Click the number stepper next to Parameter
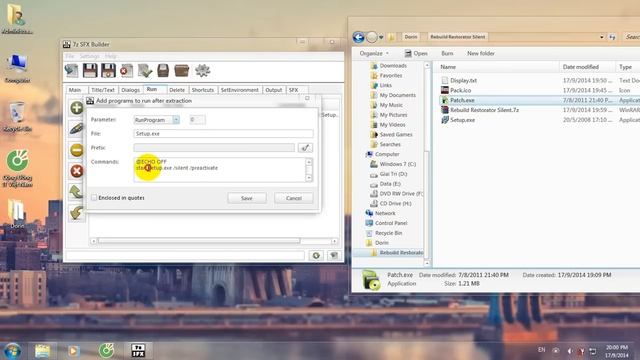This screenshot has width=640, height=360. pyautogui.click(x=197, y=120)
